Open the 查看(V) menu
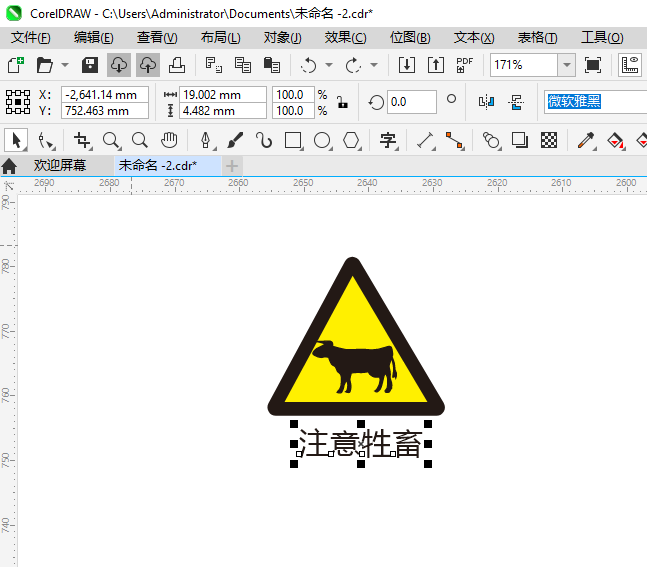This screenshot has height=567, width=647. (157, 38)
